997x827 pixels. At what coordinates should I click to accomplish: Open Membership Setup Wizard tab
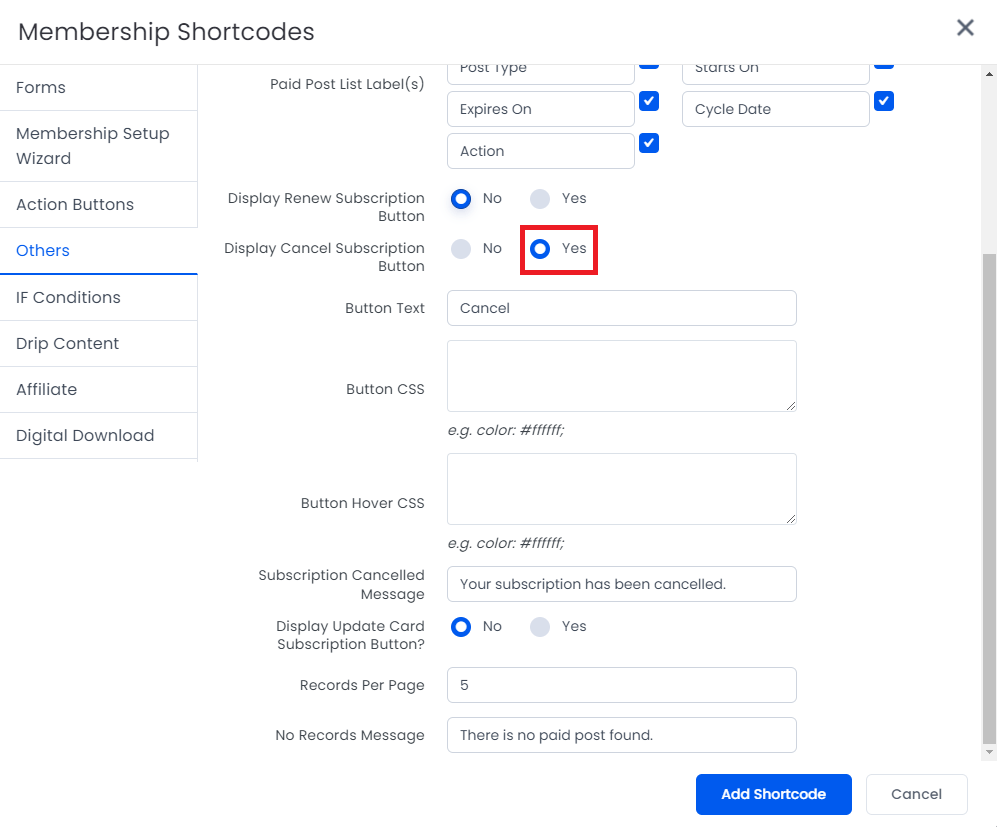92,146
